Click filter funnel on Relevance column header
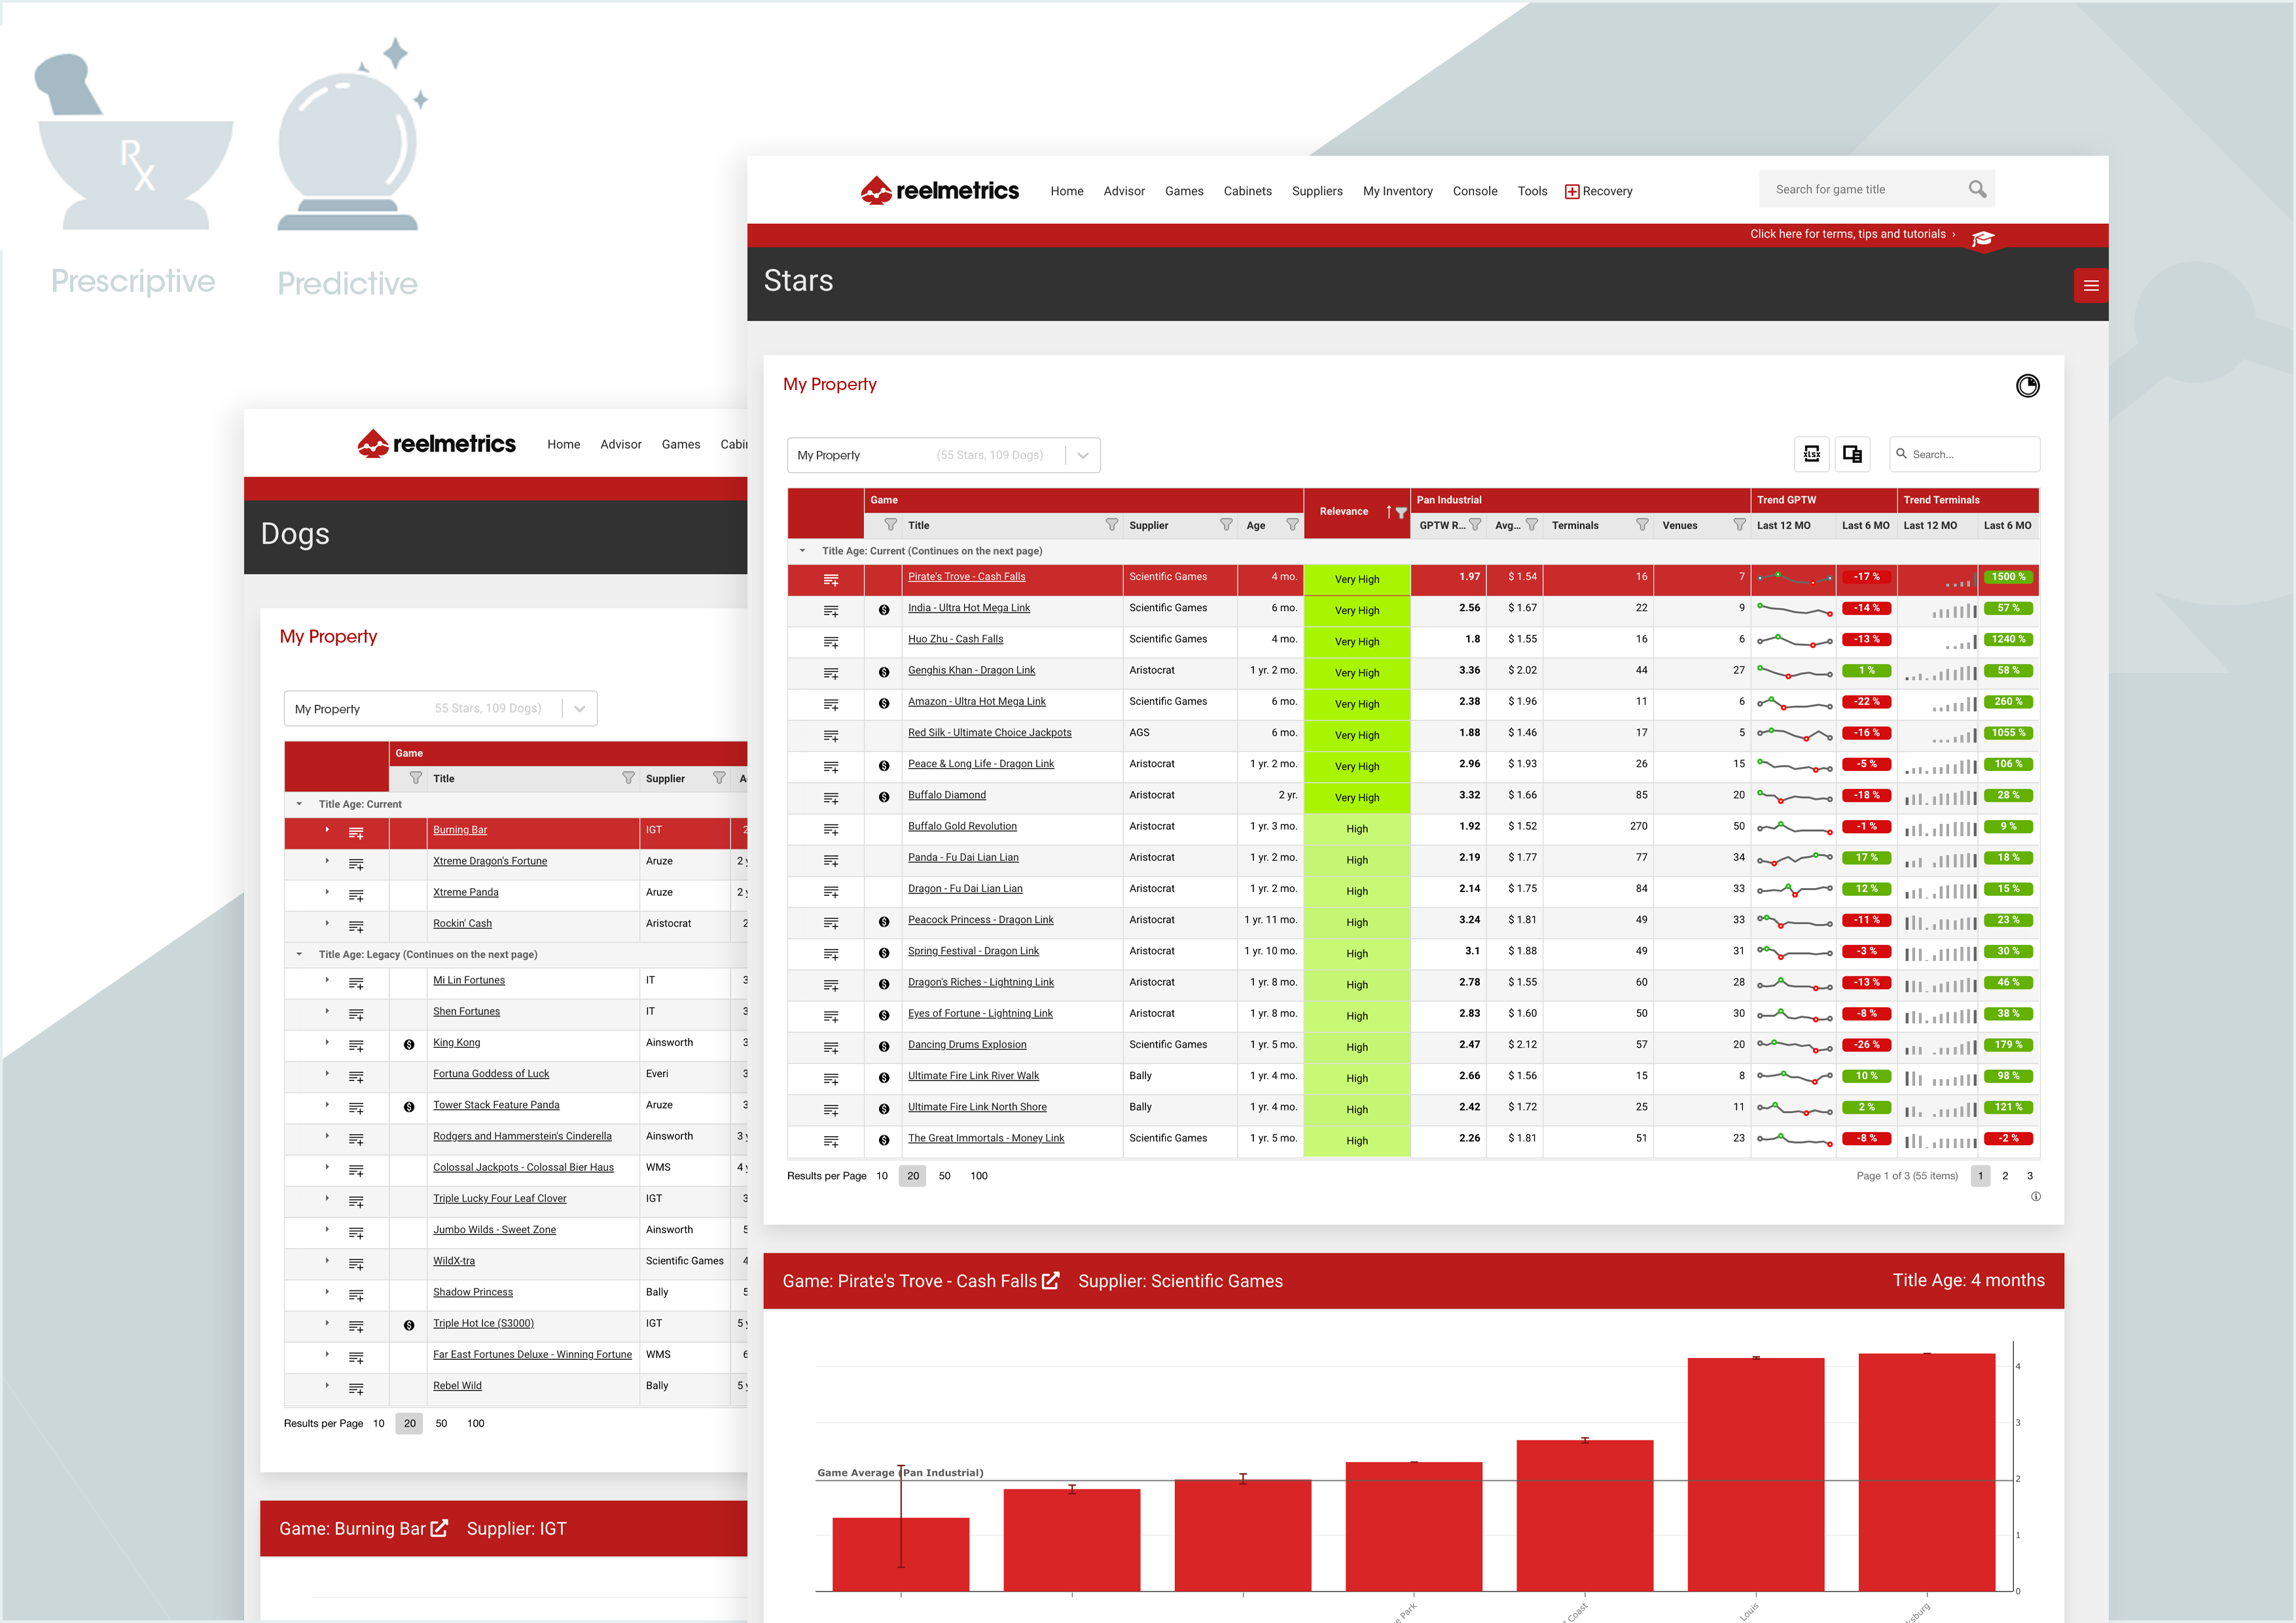 [x=1401, y=512]
